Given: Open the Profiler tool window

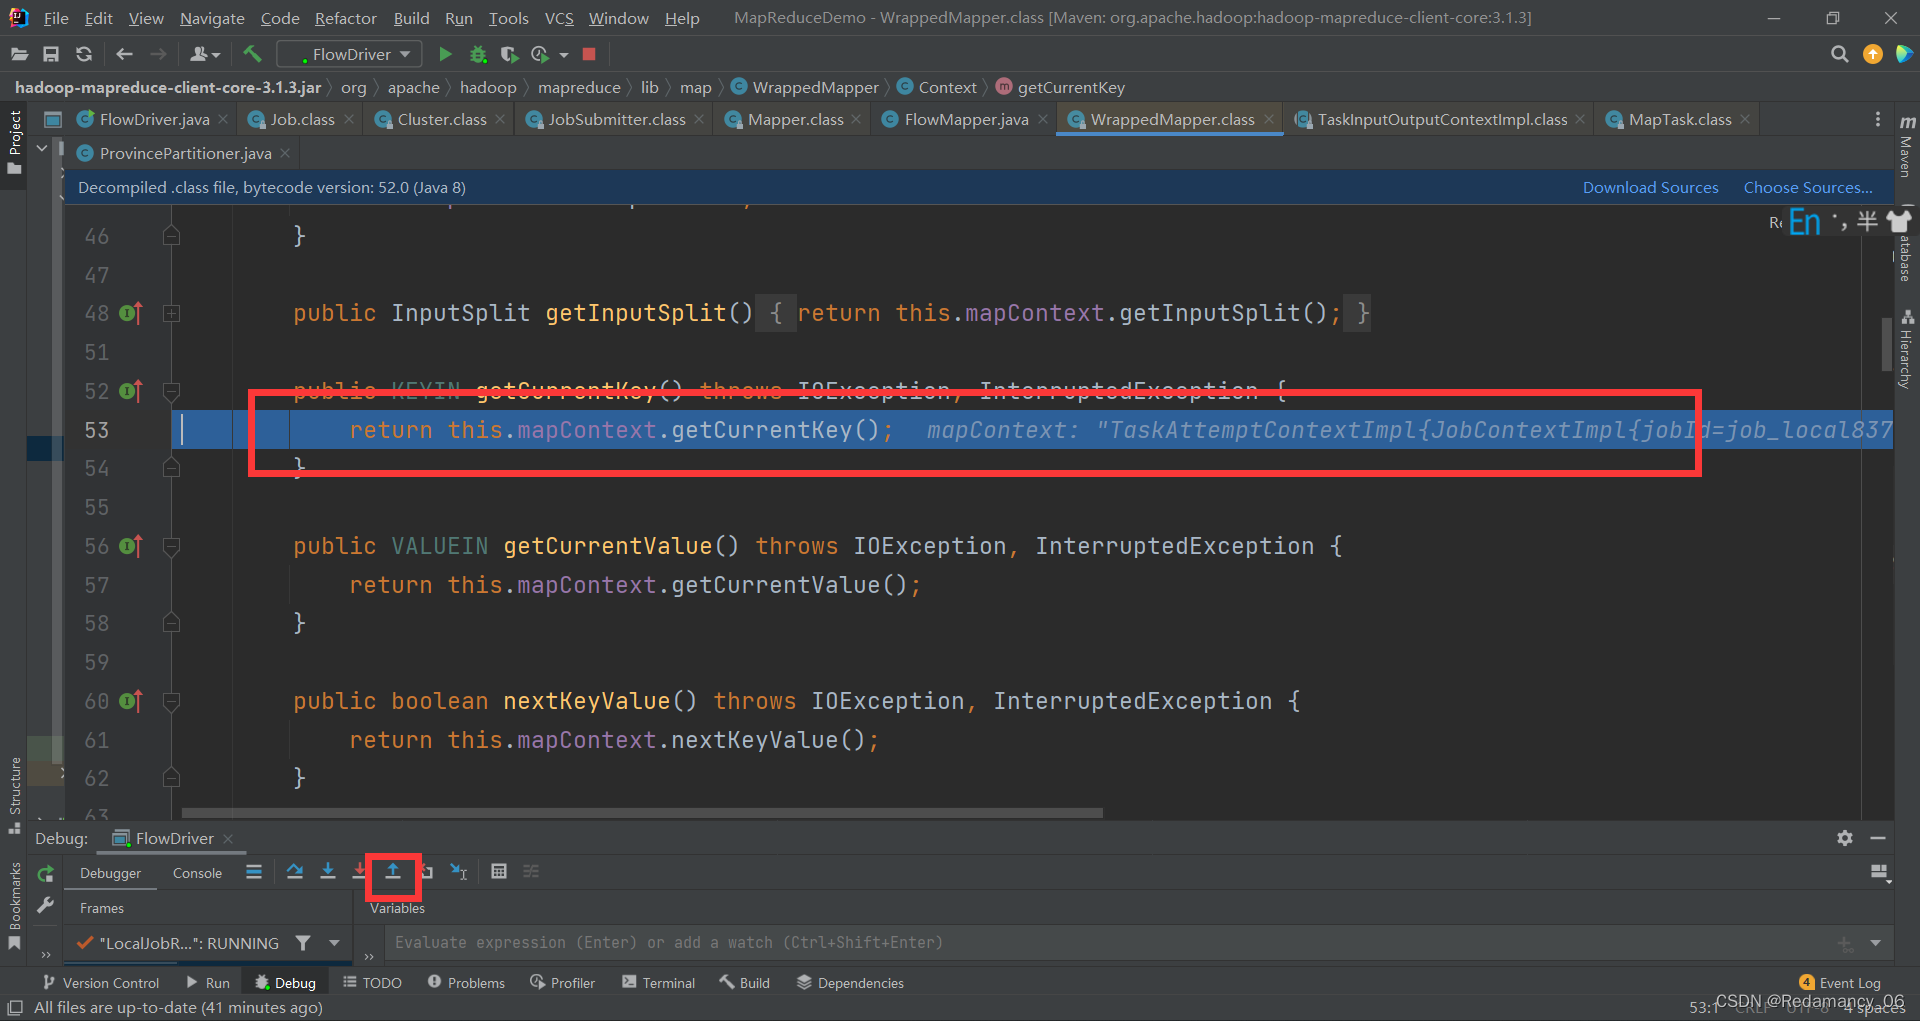Looking at the screenshot, I should click(562, 983).
